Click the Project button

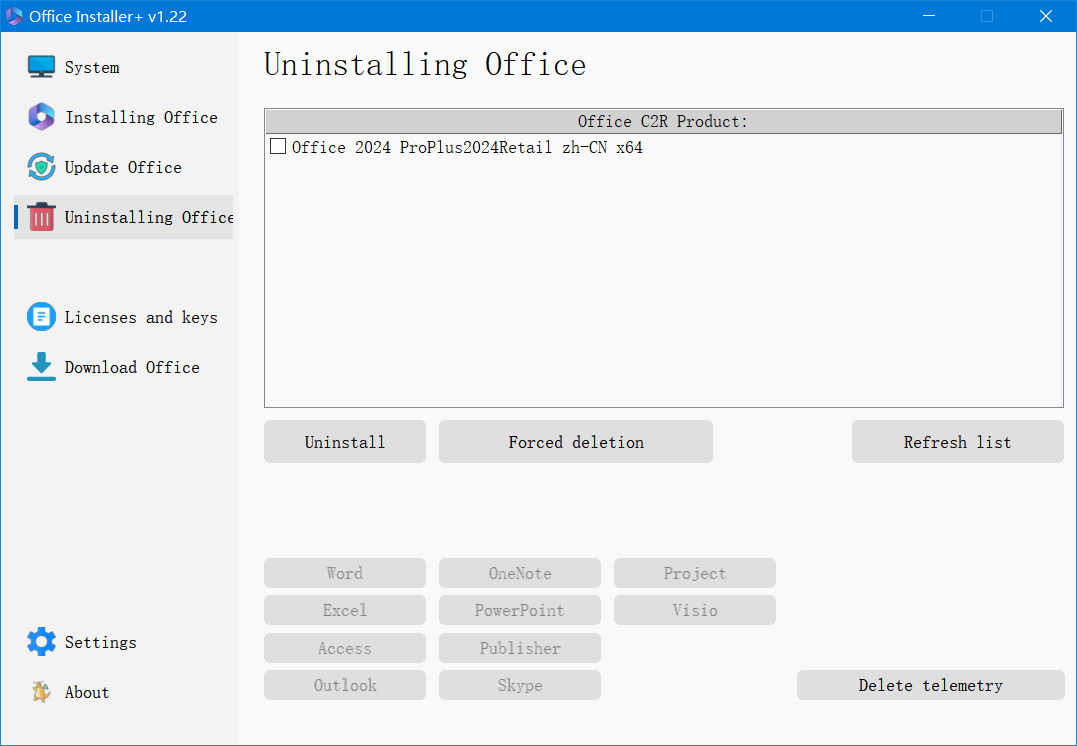pyautogui.click(x=694, y=573)
